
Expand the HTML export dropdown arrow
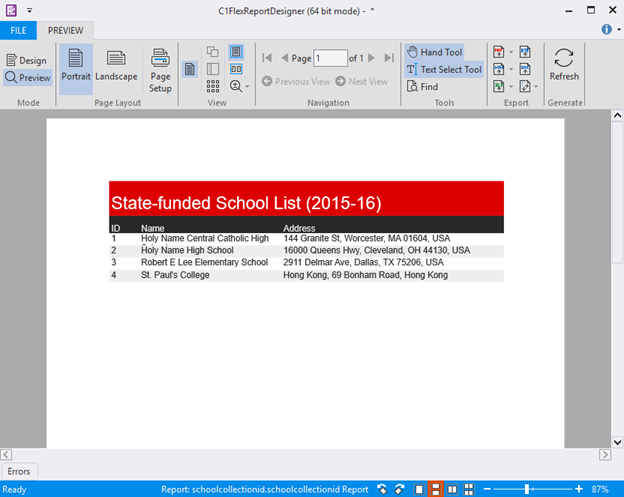click(511, 69)
